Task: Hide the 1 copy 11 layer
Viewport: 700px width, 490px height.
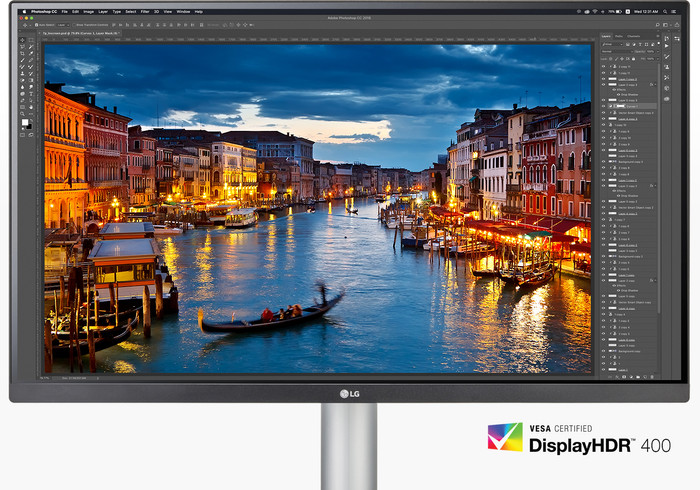Action: pos(604,73)
